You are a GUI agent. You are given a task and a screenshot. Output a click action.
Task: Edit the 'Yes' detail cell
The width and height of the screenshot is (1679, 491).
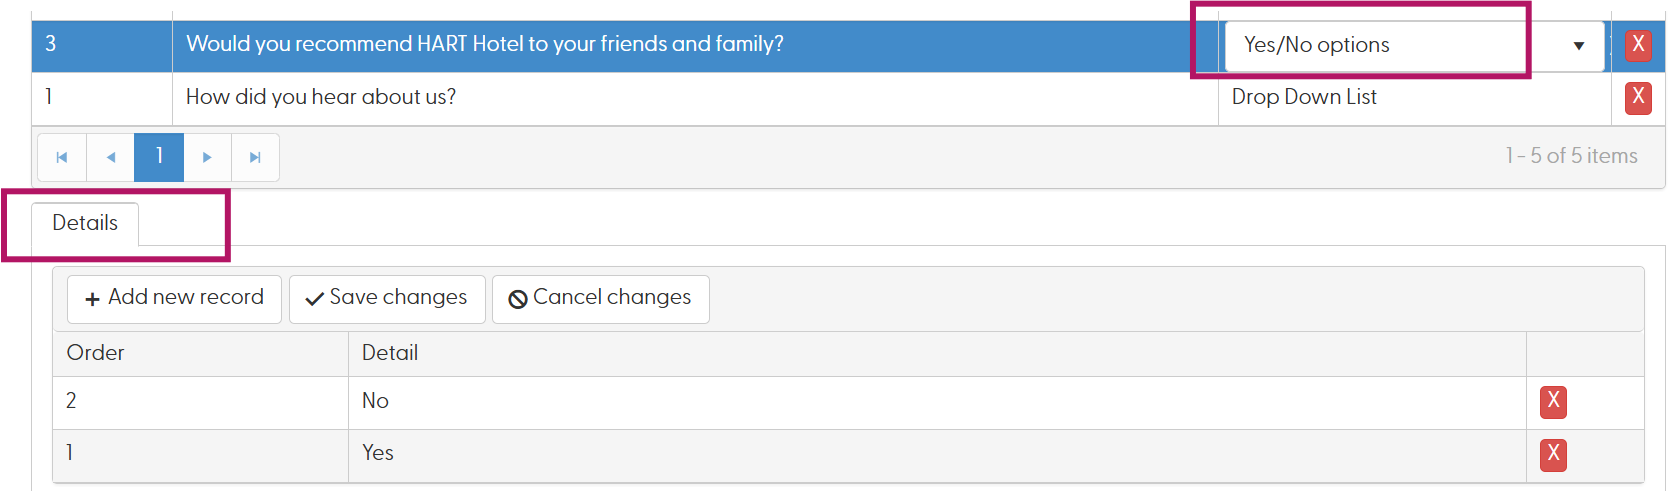(937, 455)
